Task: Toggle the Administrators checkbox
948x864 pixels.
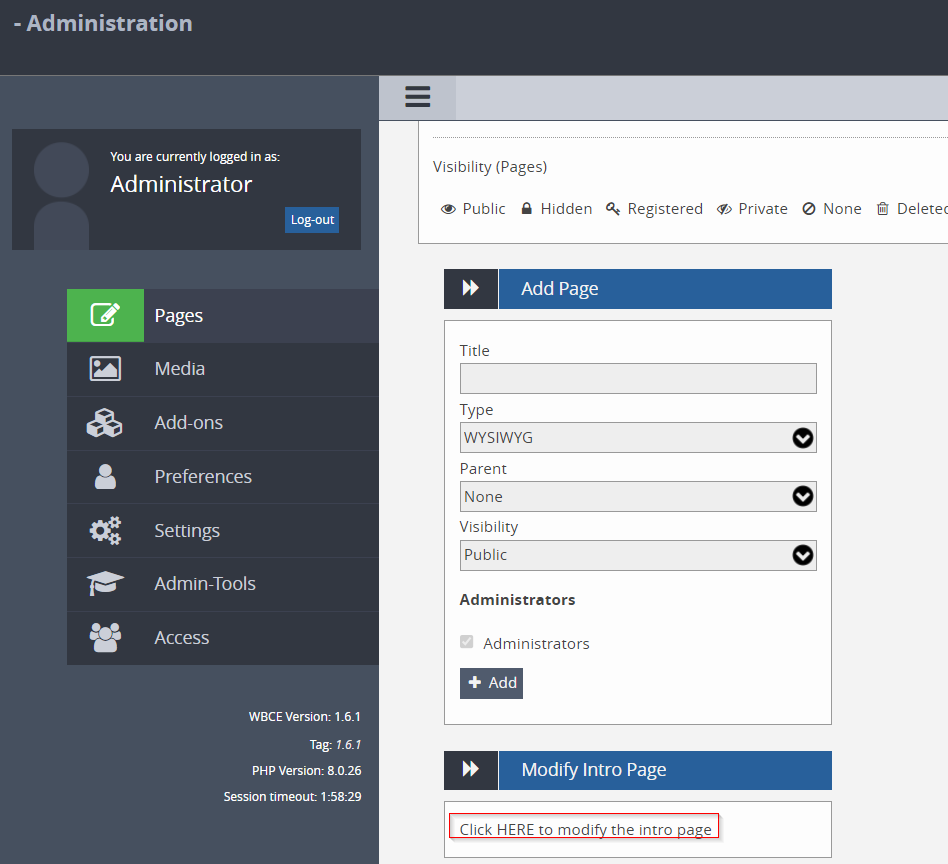Action: tap(466, 642)
